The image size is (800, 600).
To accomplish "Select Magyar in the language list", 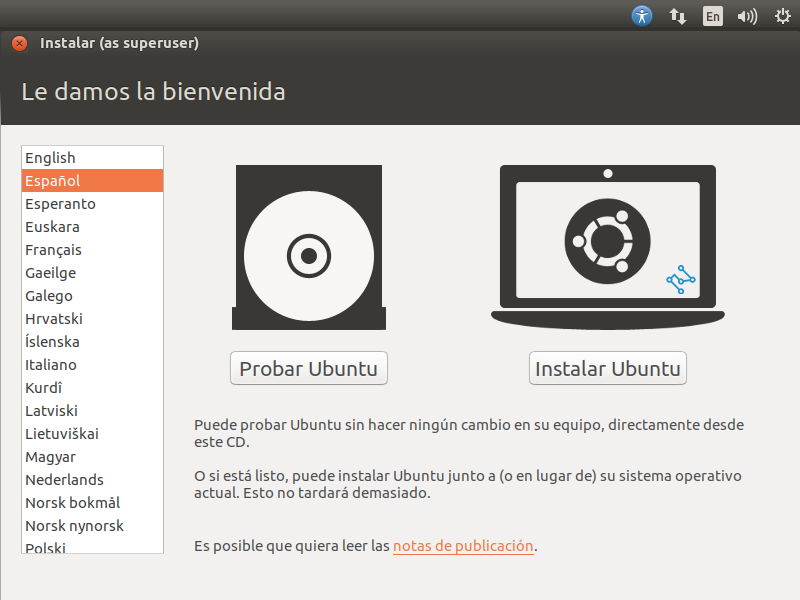I will click(92, 456).
